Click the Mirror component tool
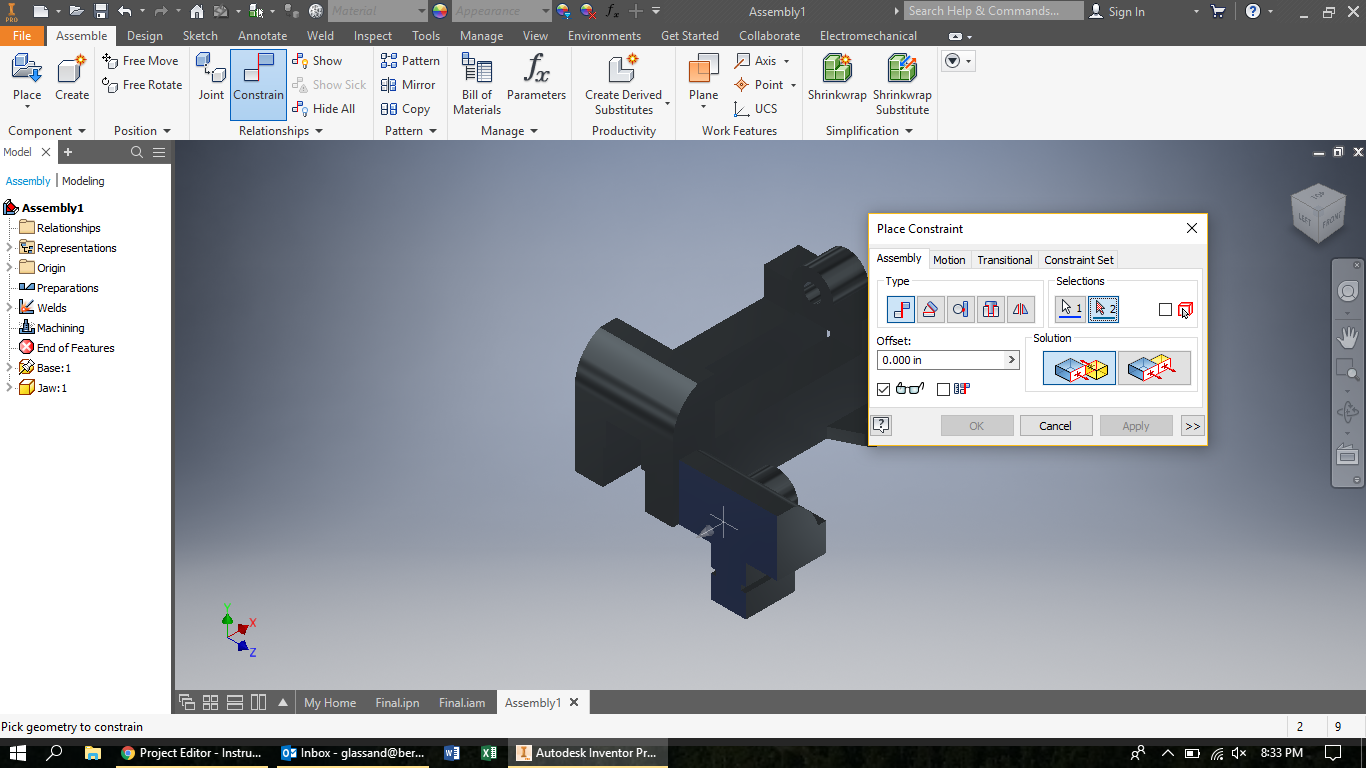 pyautogui.click(x=407, y=85)
